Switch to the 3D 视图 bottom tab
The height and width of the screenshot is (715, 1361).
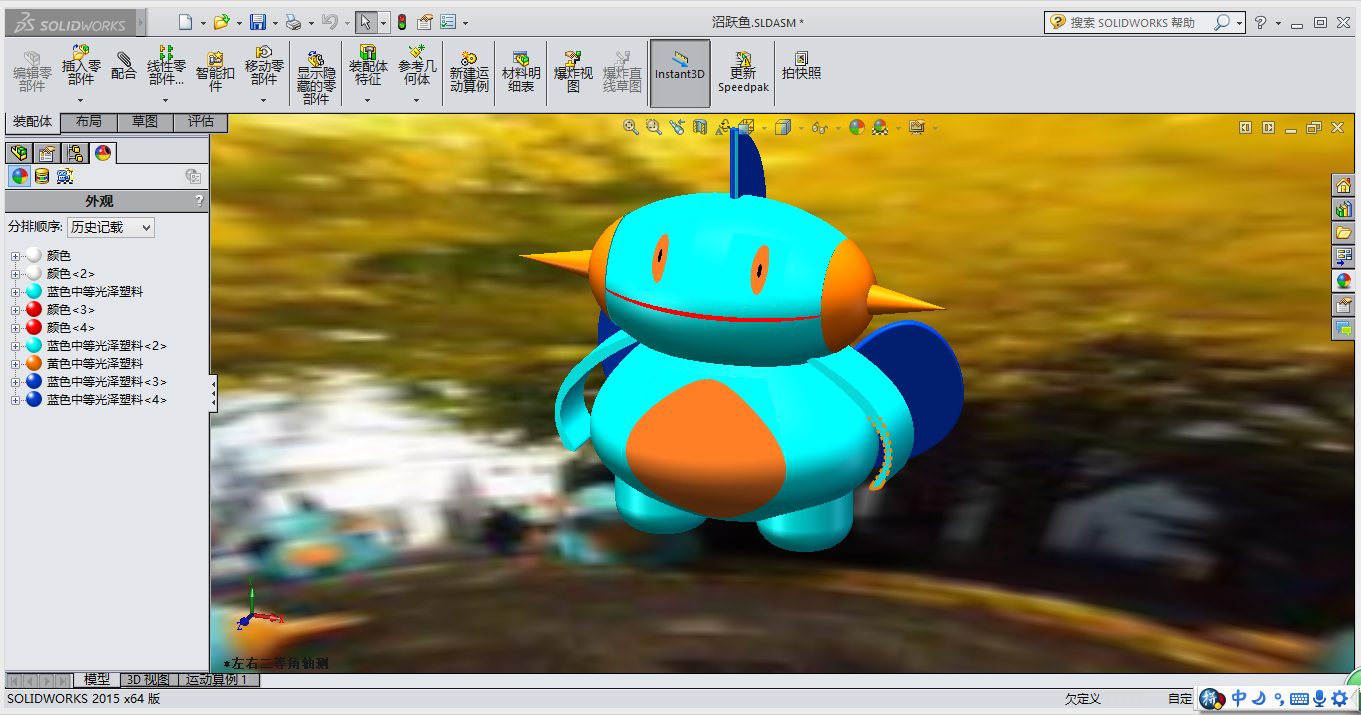coord(148,680)
